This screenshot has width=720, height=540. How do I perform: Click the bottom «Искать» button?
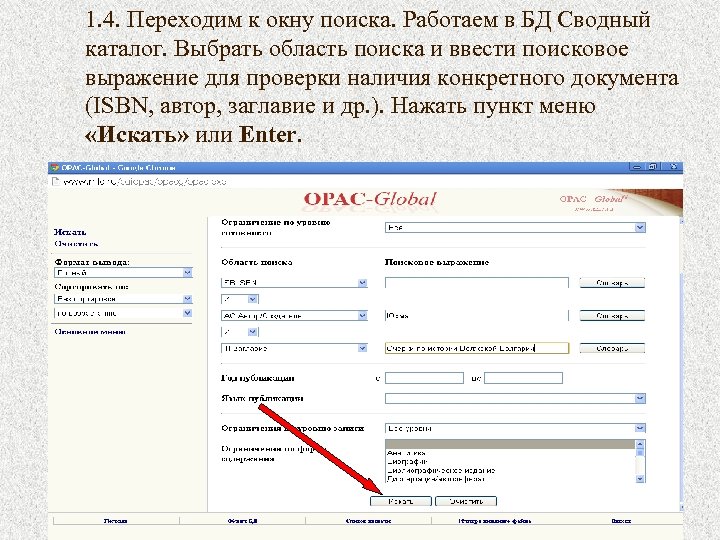[x=401, y=501]
